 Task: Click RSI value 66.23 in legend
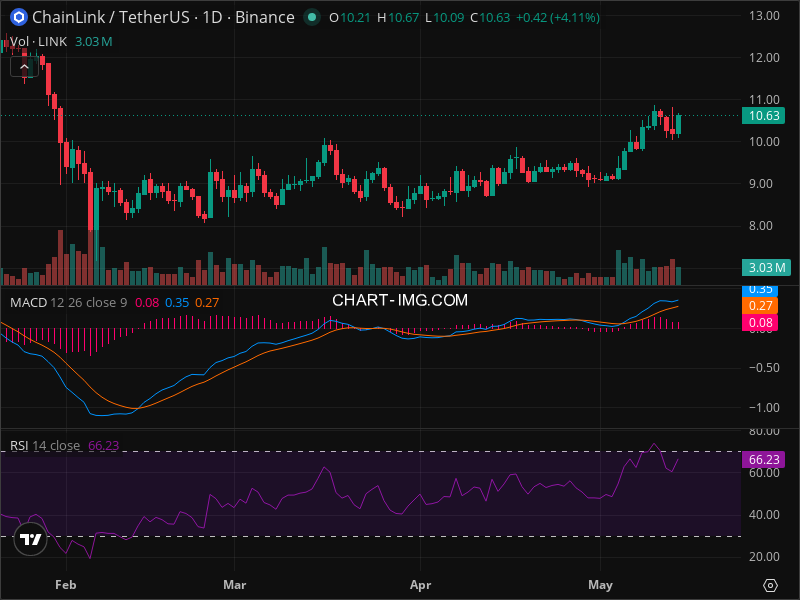104,445
